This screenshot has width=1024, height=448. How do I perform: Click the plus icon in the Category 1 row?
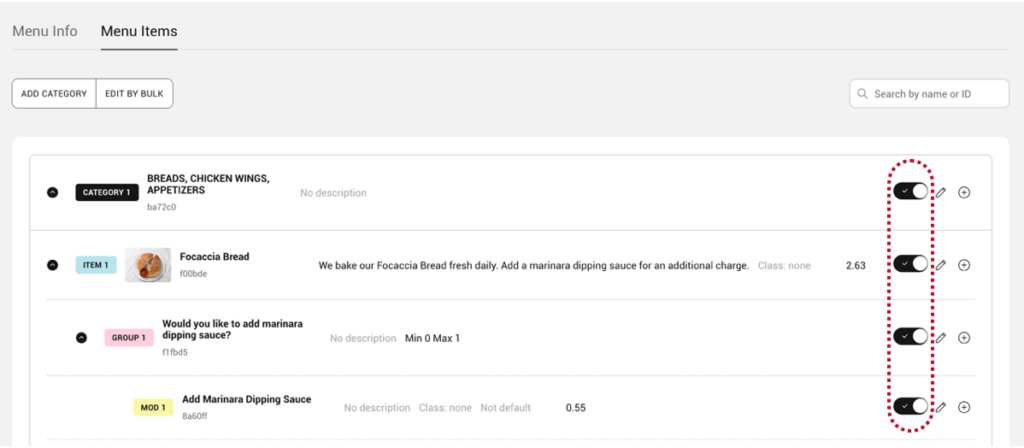coord(964,192)
